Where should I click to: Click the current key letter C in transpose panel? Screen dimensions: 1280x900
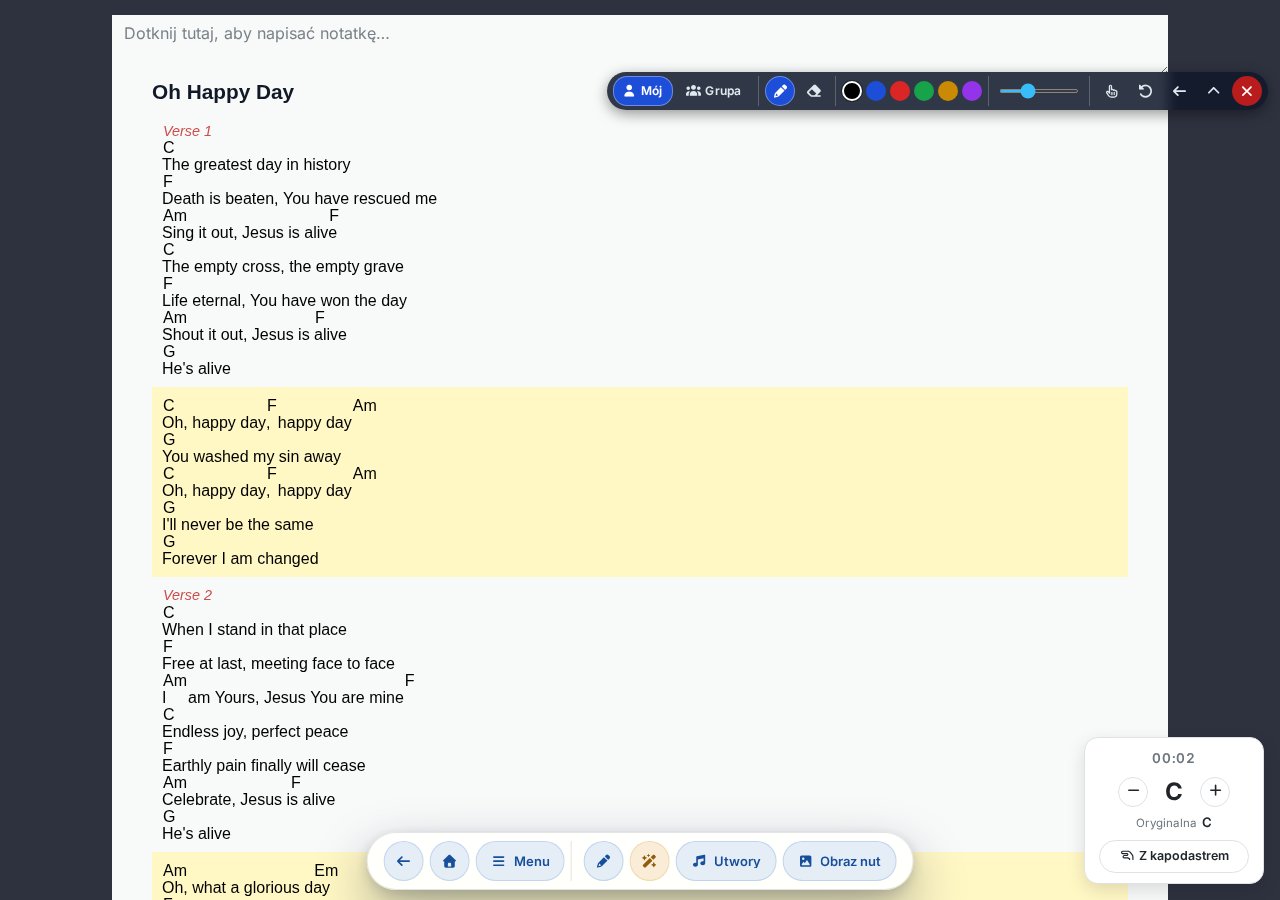point(1174,792)
